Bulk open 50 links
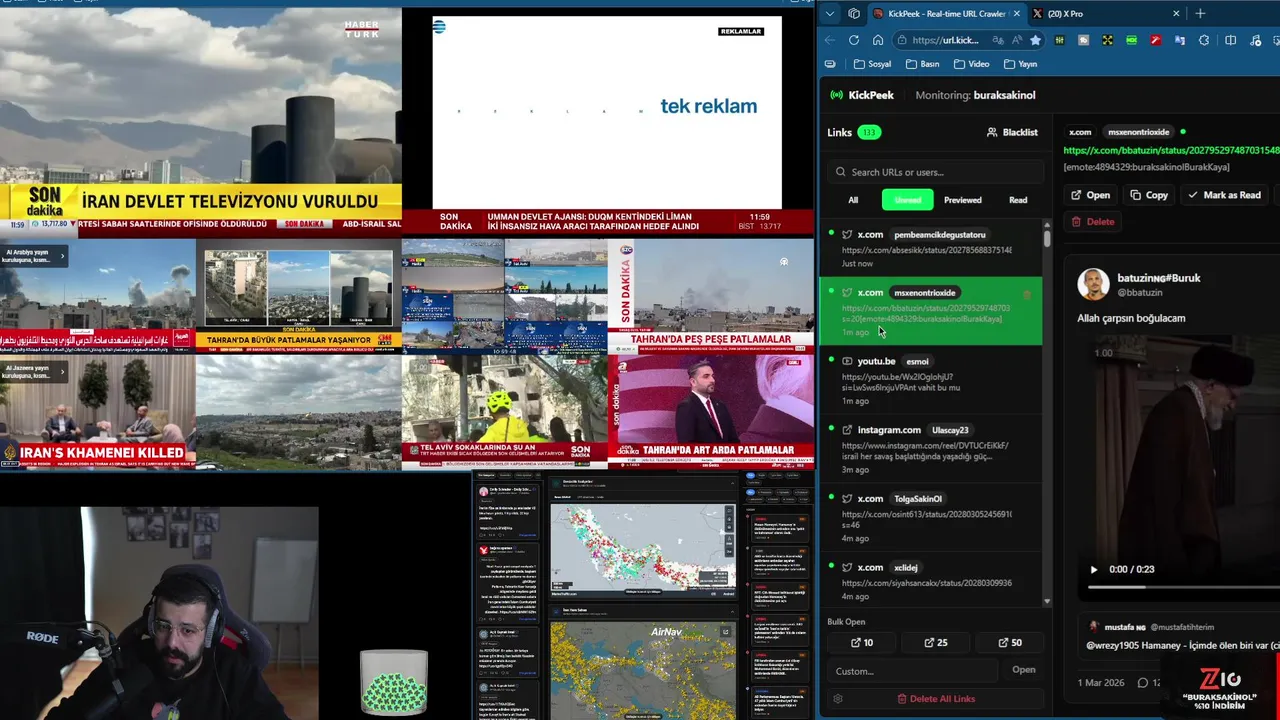 tap(1010, 643)
